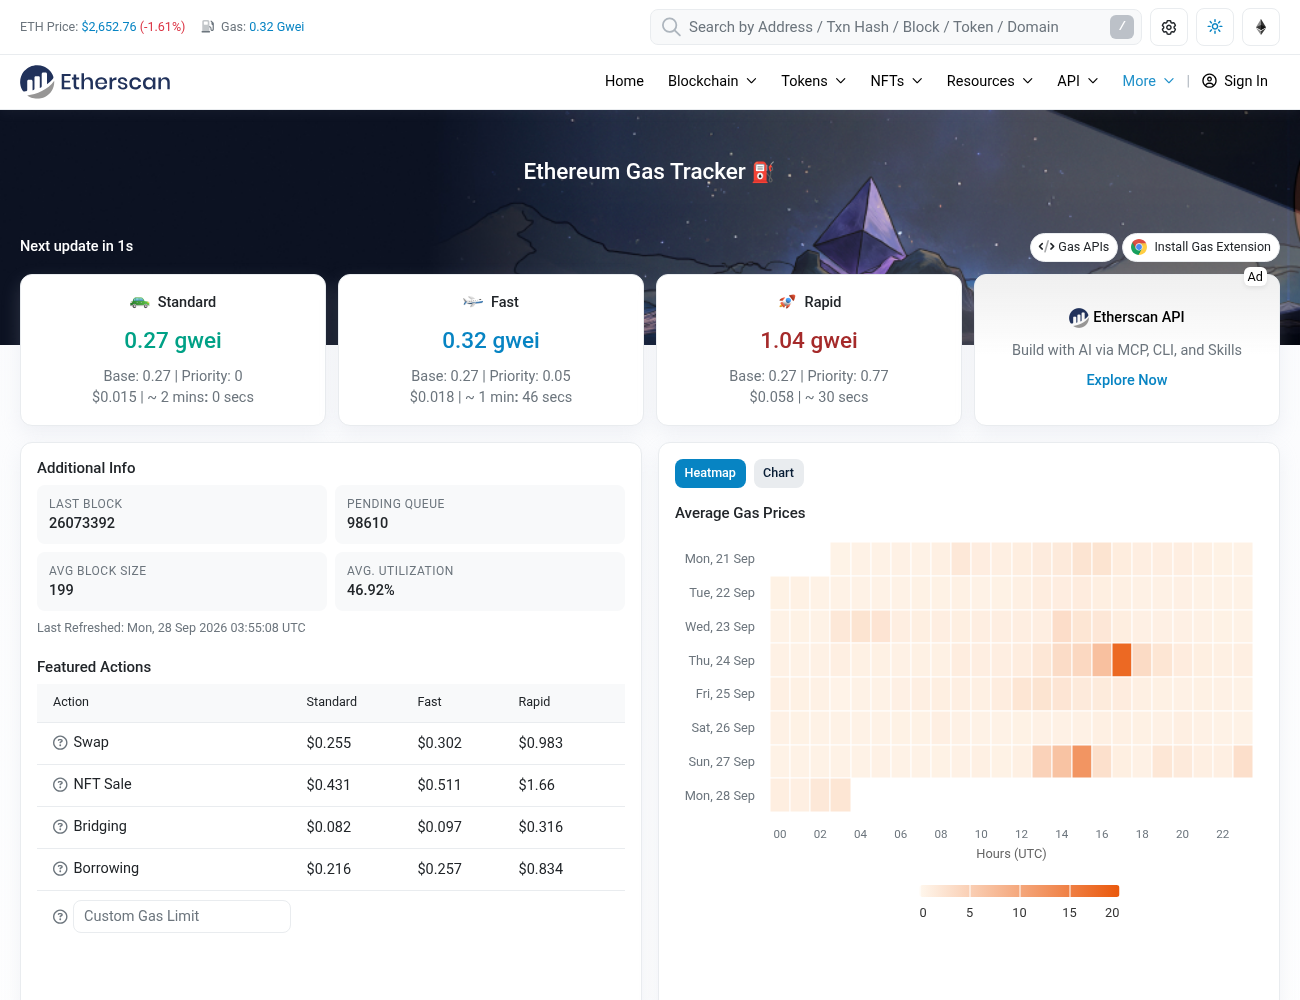Click the Last Refreshed timestamp text
Viewport: 1300px width, 1000px height.
point(171,628)
